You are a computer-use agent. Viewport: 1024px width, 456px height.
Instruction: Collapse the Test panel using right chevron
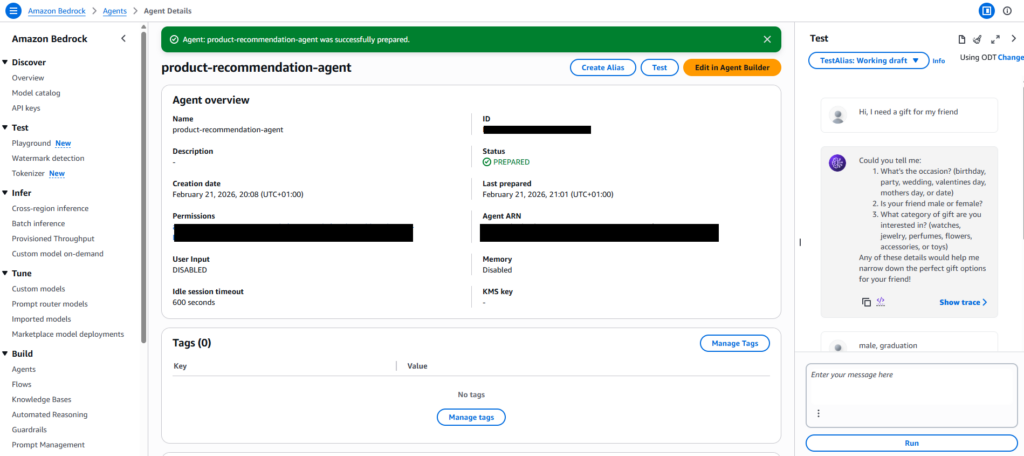coord(1013,39)
